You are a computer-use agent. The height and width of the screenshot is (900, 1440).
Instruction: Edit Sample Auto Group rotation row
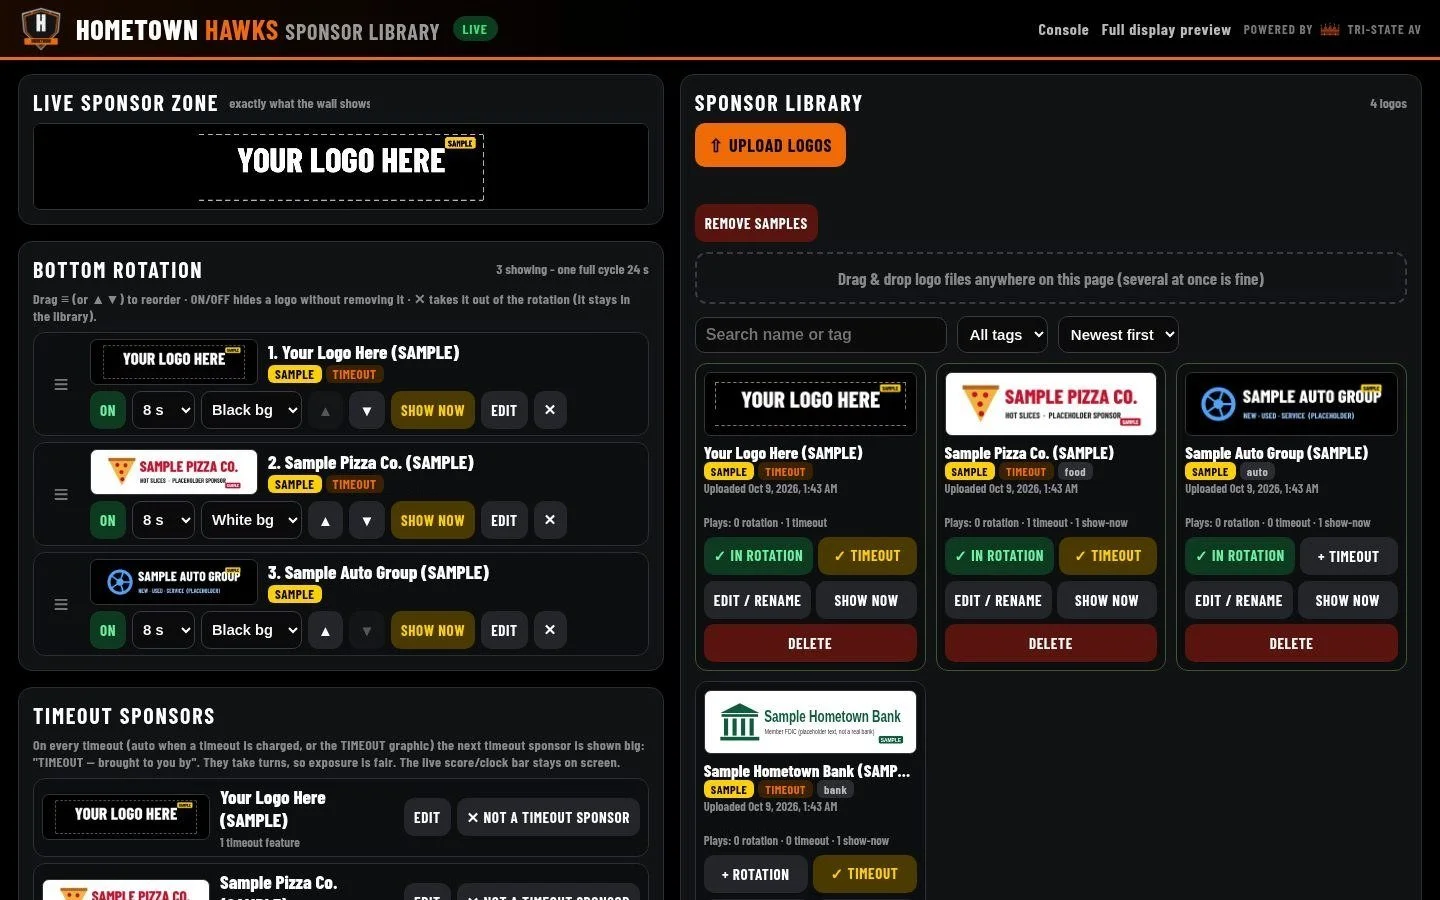[504, 630]
